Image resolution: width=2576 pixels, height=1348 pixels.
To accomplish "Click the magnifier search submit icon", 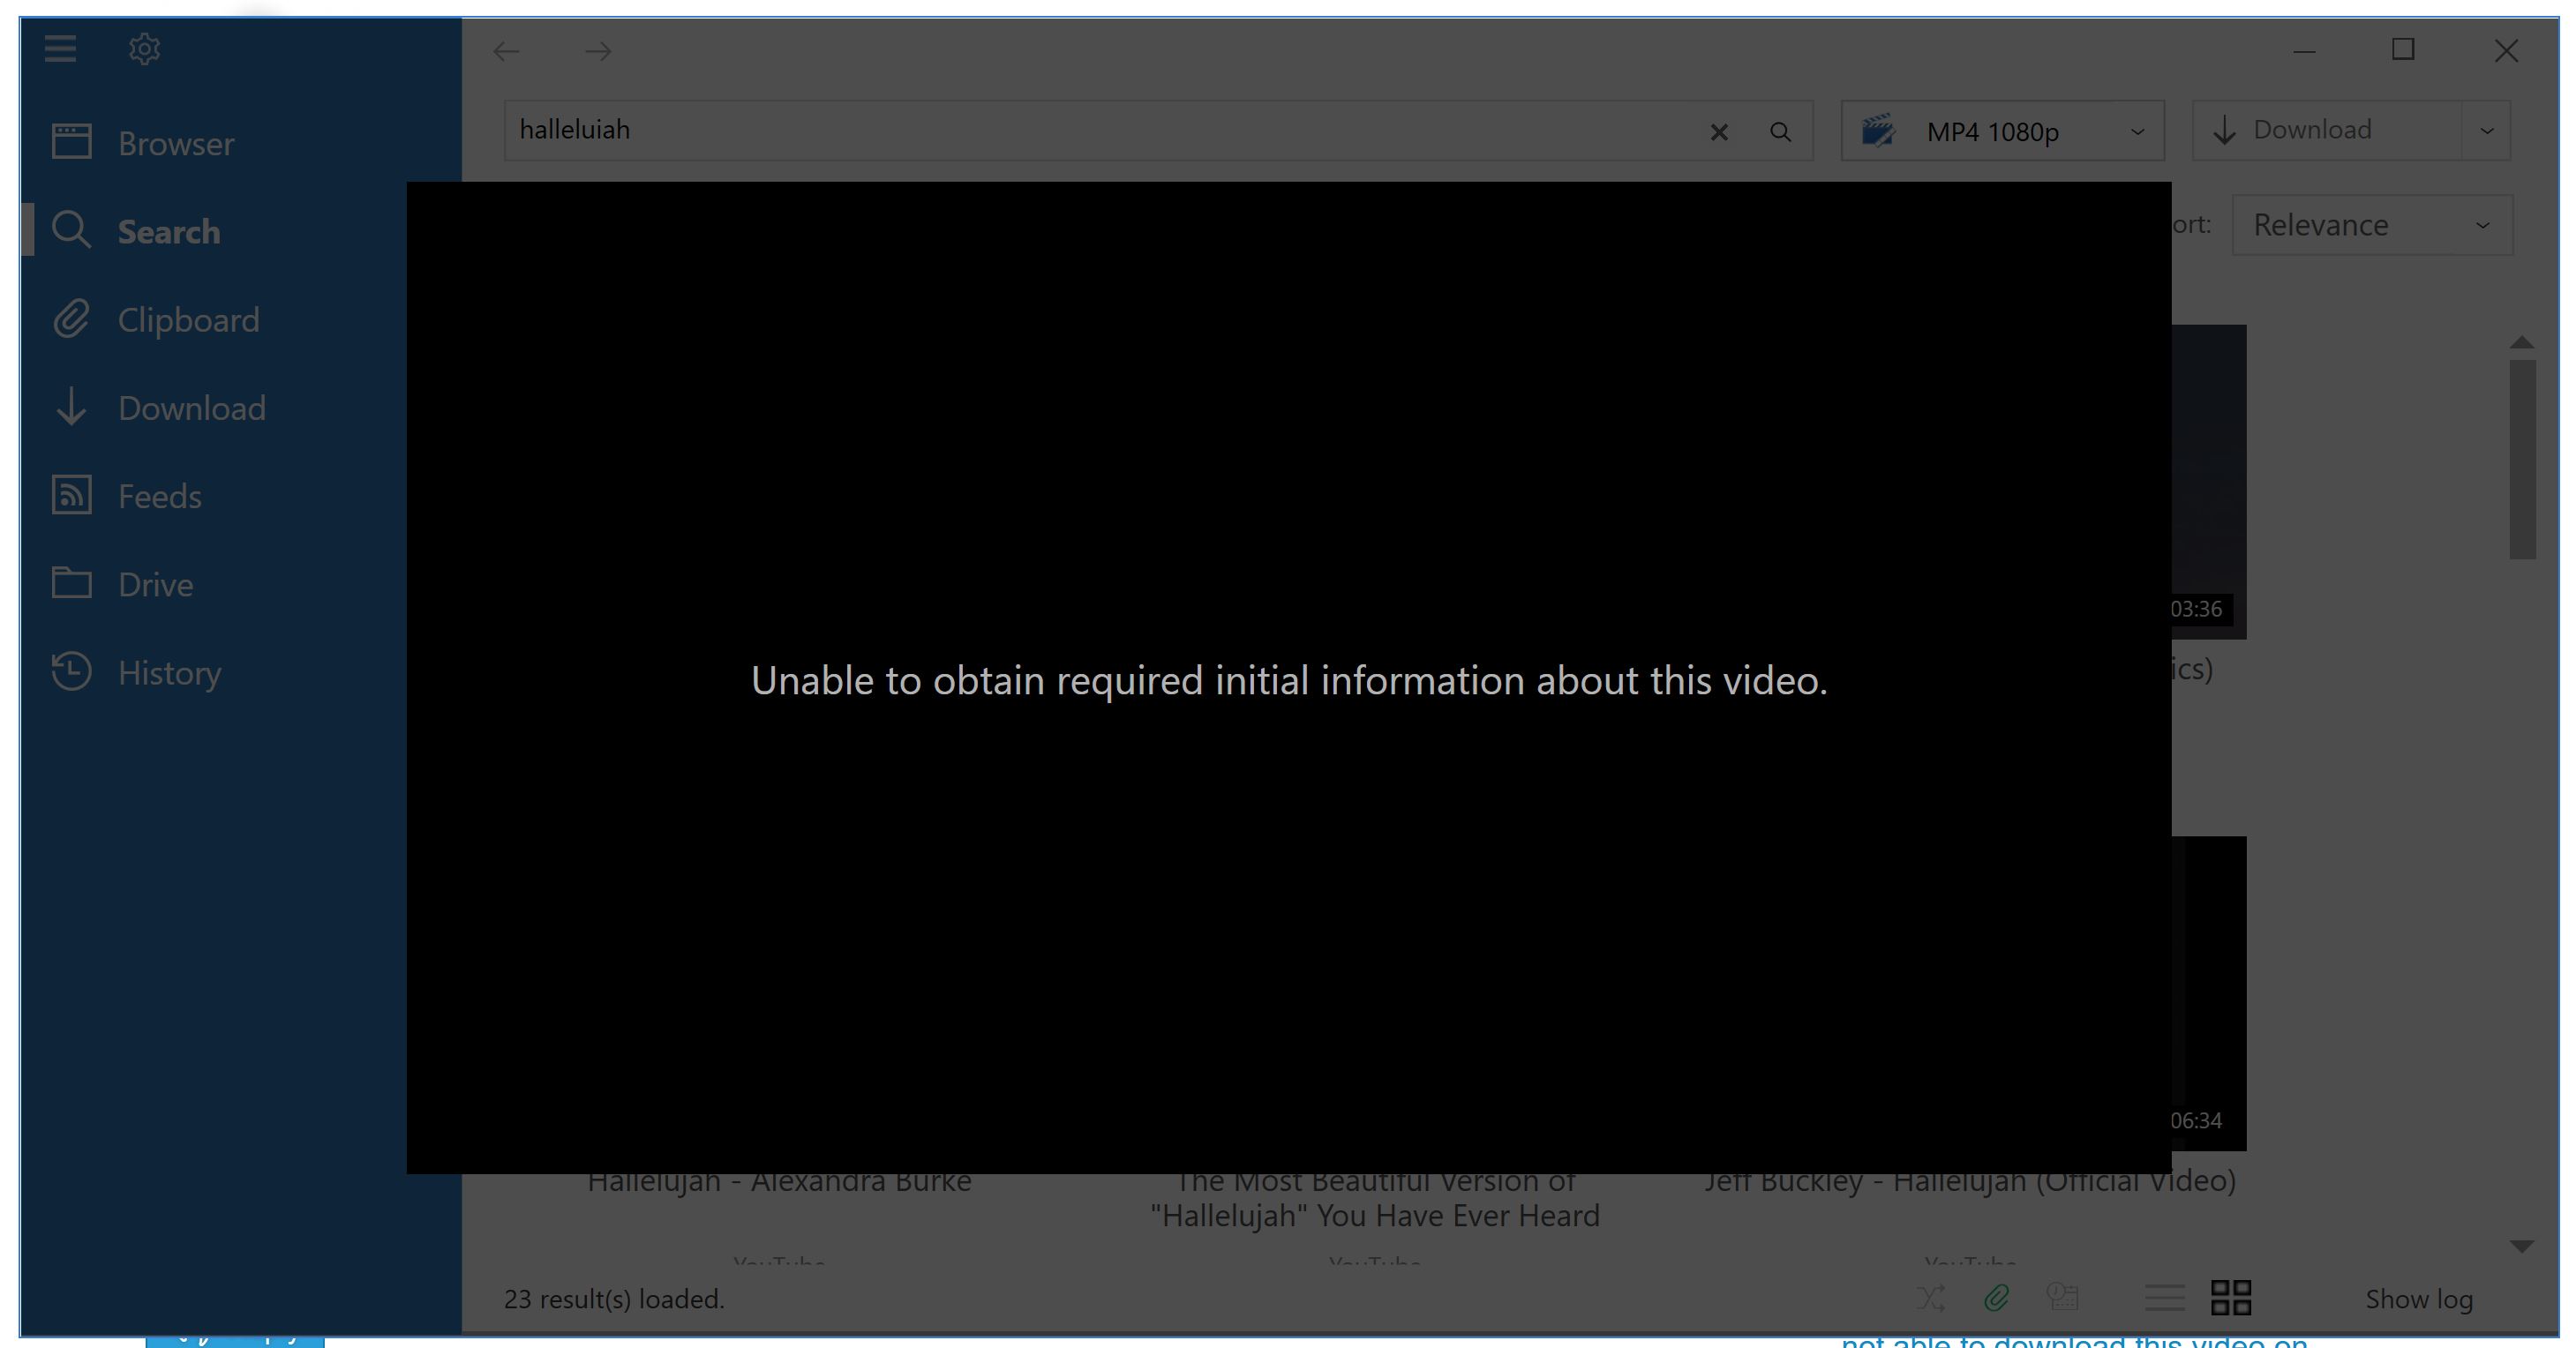I will point(1780,132).
